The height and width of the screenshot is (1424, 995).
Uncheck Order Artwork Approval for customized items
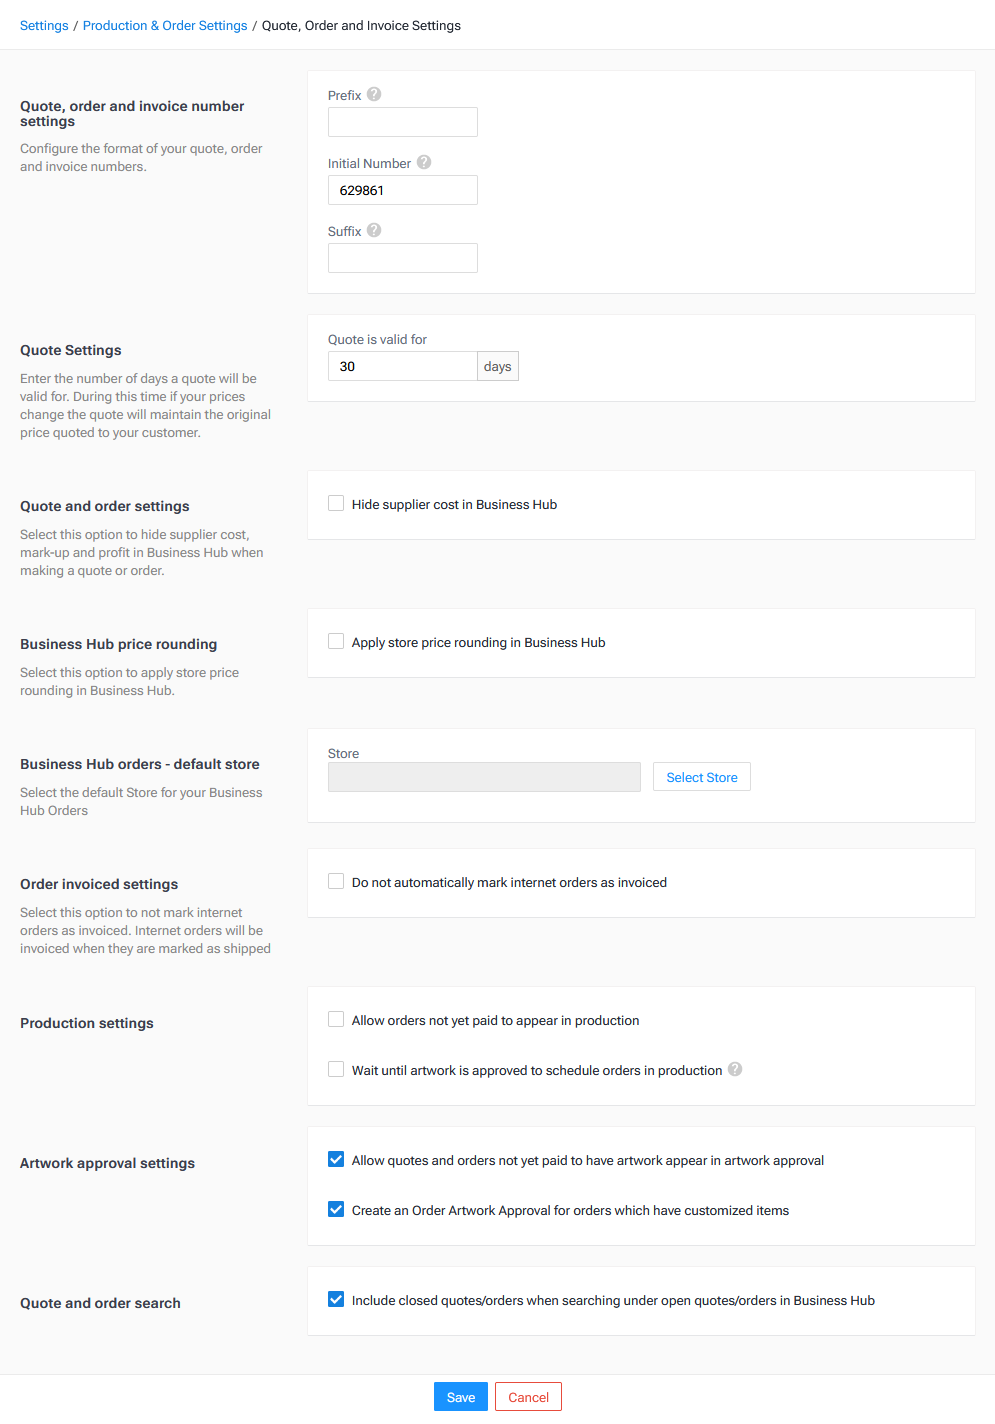[336, 1209]
